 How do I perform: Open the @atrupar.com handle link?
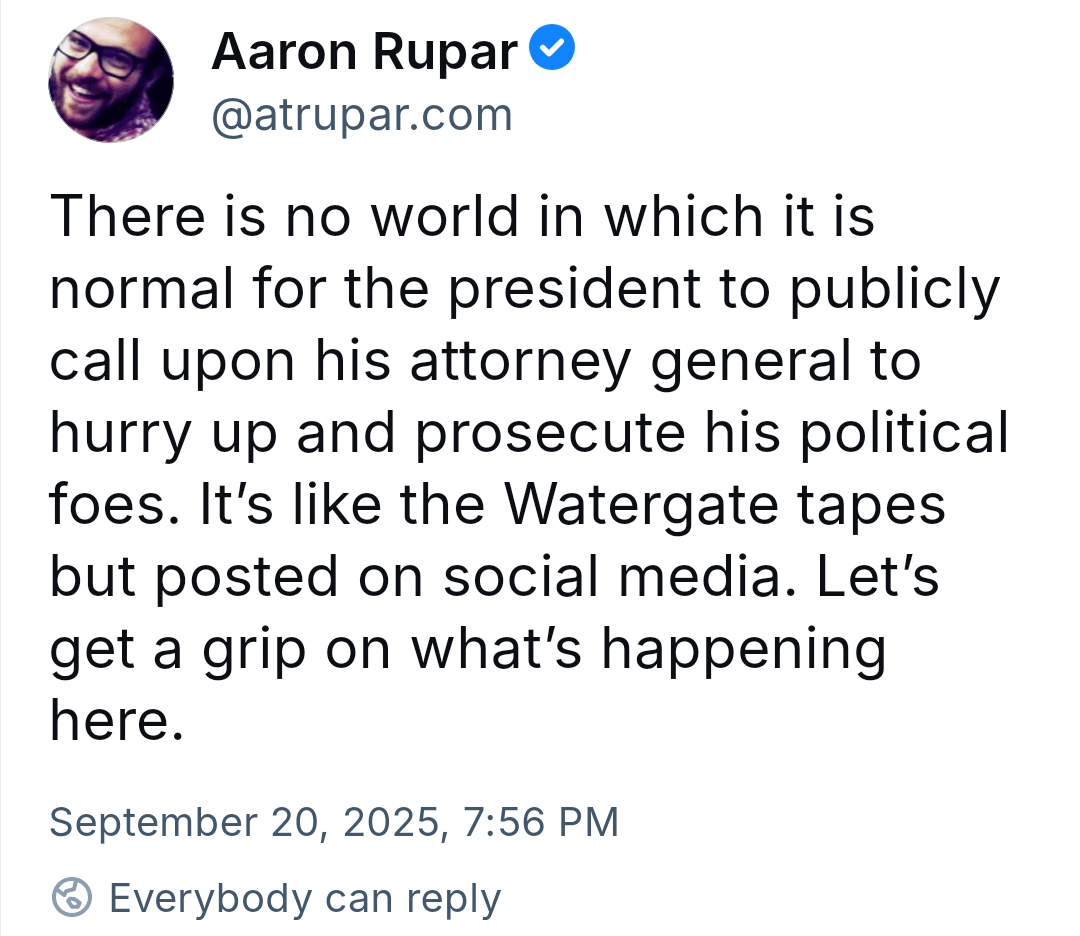pyautogui.click(x=362, y=116)
